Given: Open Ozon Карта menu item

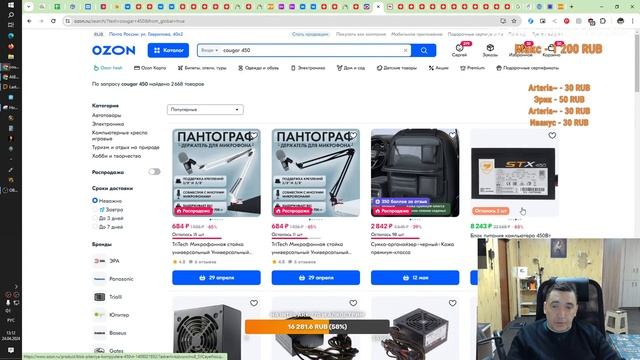Looking at the screenshot, I should click(x=150, y=68).
